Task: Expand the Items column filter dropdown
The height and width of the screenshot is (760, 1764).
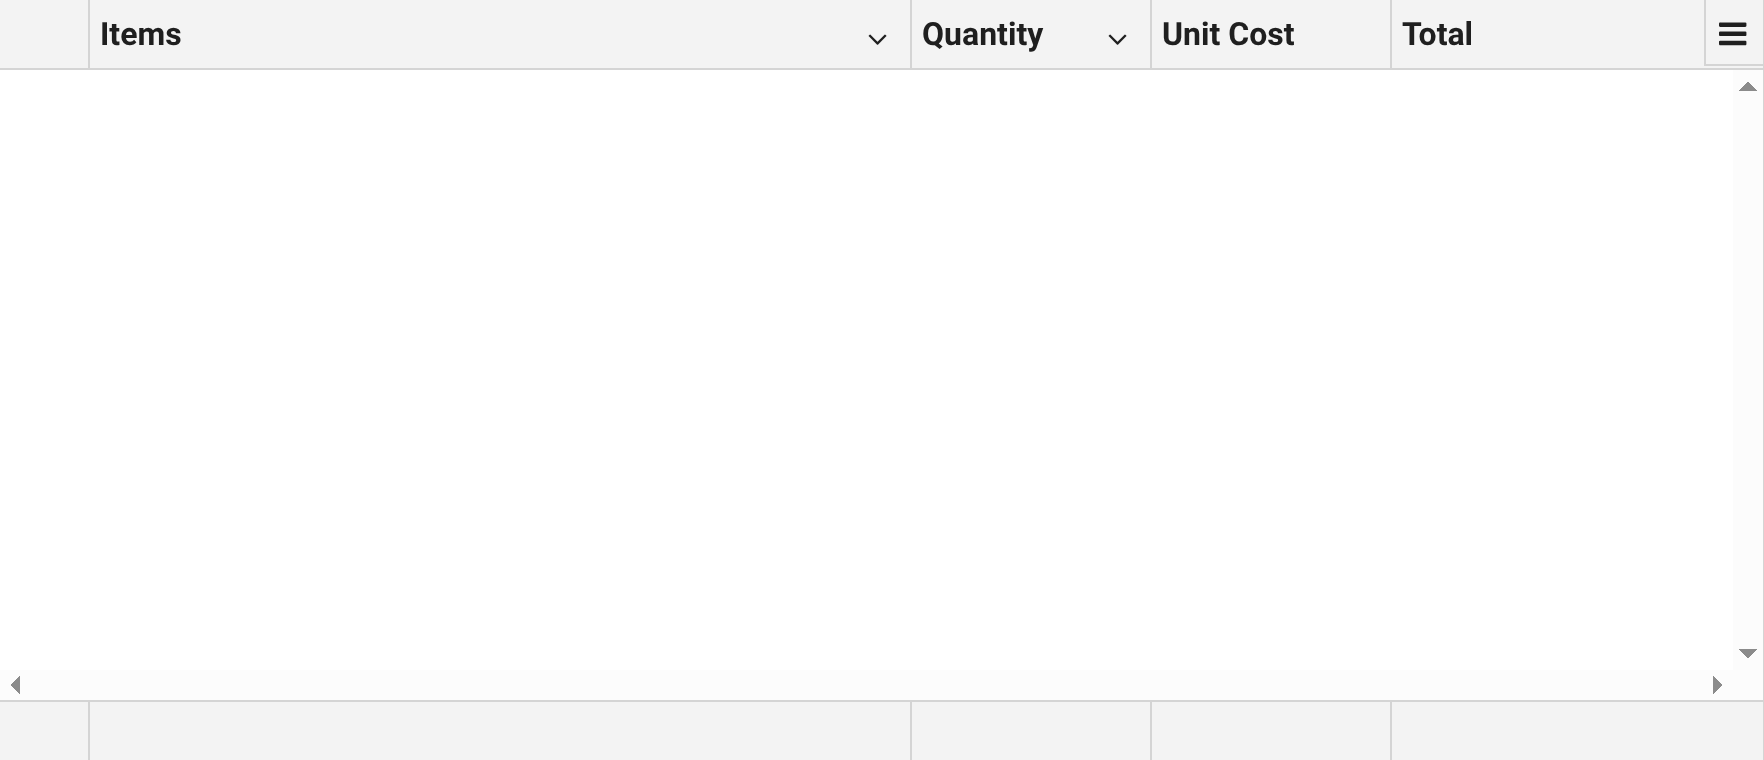Action: click(877, 40)
